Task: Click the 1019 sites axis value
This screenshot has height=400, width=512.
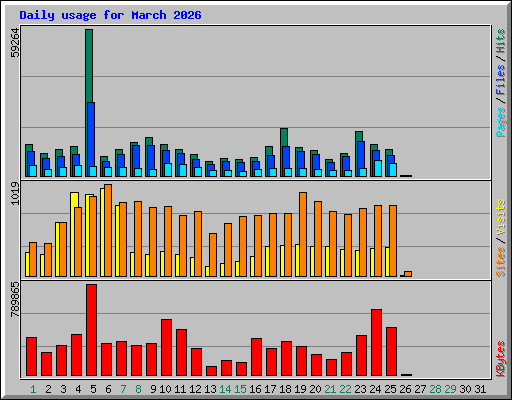Action: coord(15,193)
